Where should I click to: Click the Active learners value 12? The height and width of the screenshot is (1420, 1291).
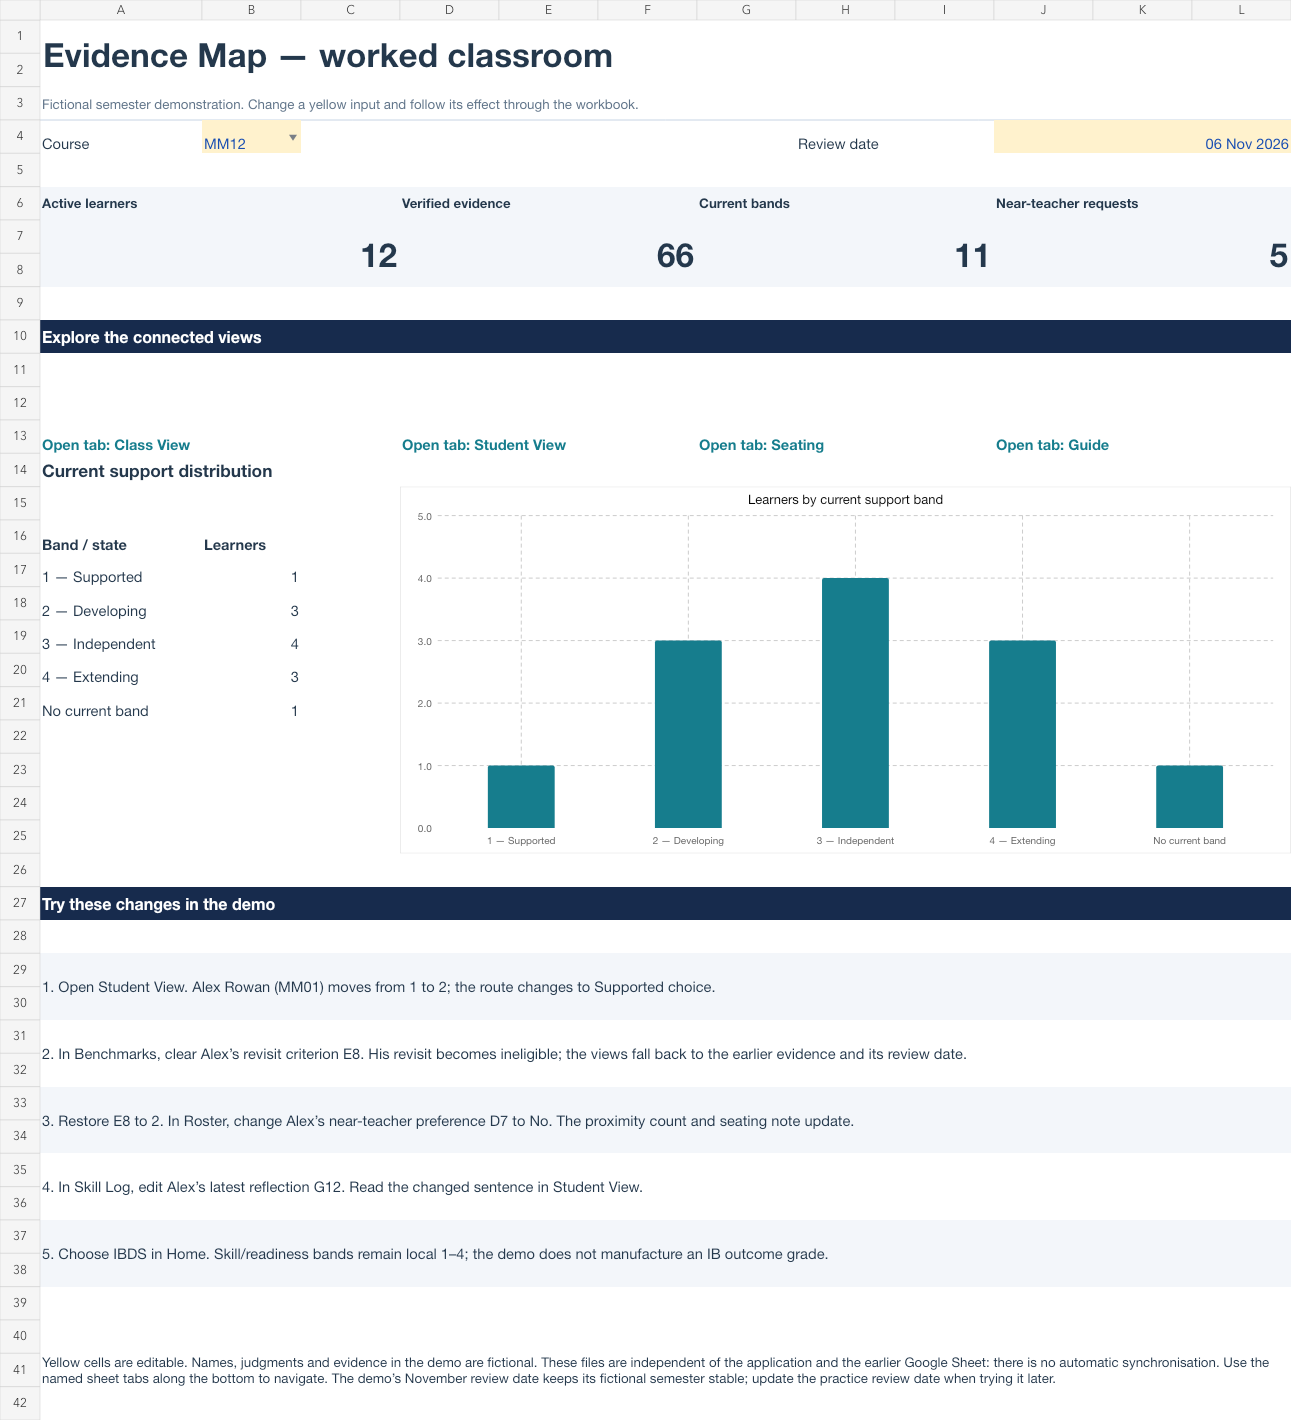[379, 256]
